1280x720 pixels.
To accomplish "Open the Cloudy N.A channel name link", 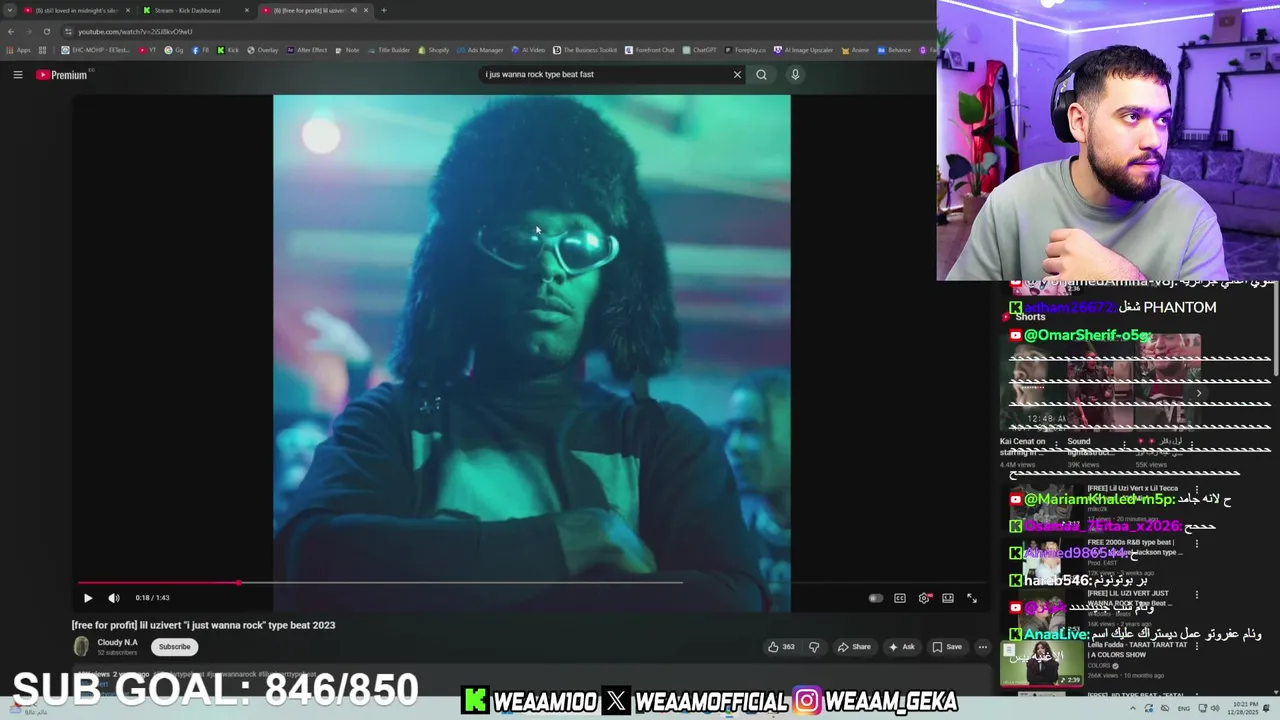I will tap(117, 642).
